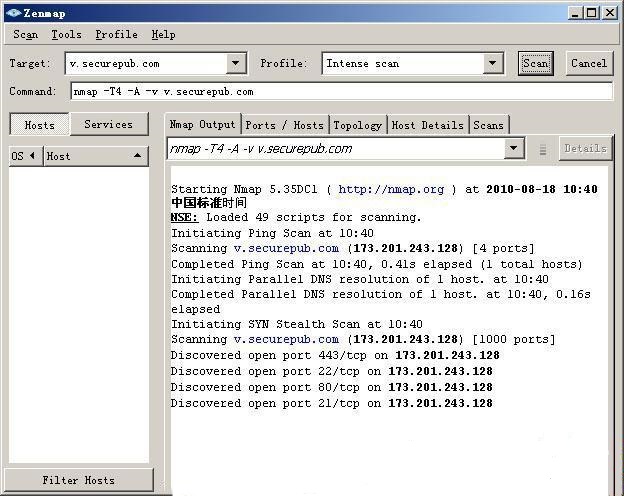Open the scan output selector dropdown

[x=514, y=149]
